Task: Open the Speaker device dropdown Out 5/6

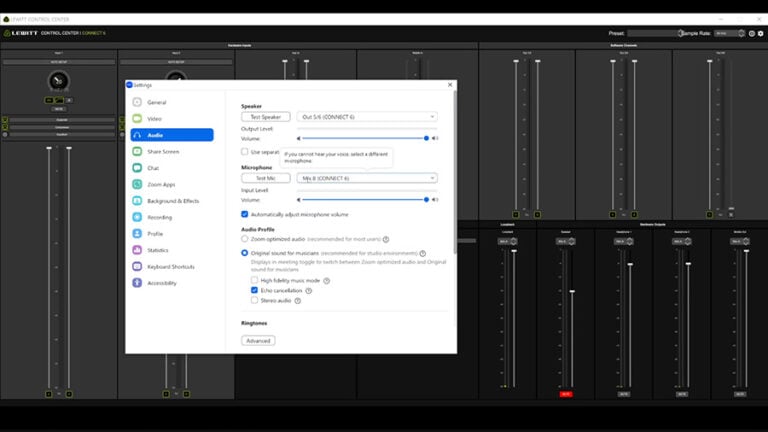Action: [x=367, y=117]
